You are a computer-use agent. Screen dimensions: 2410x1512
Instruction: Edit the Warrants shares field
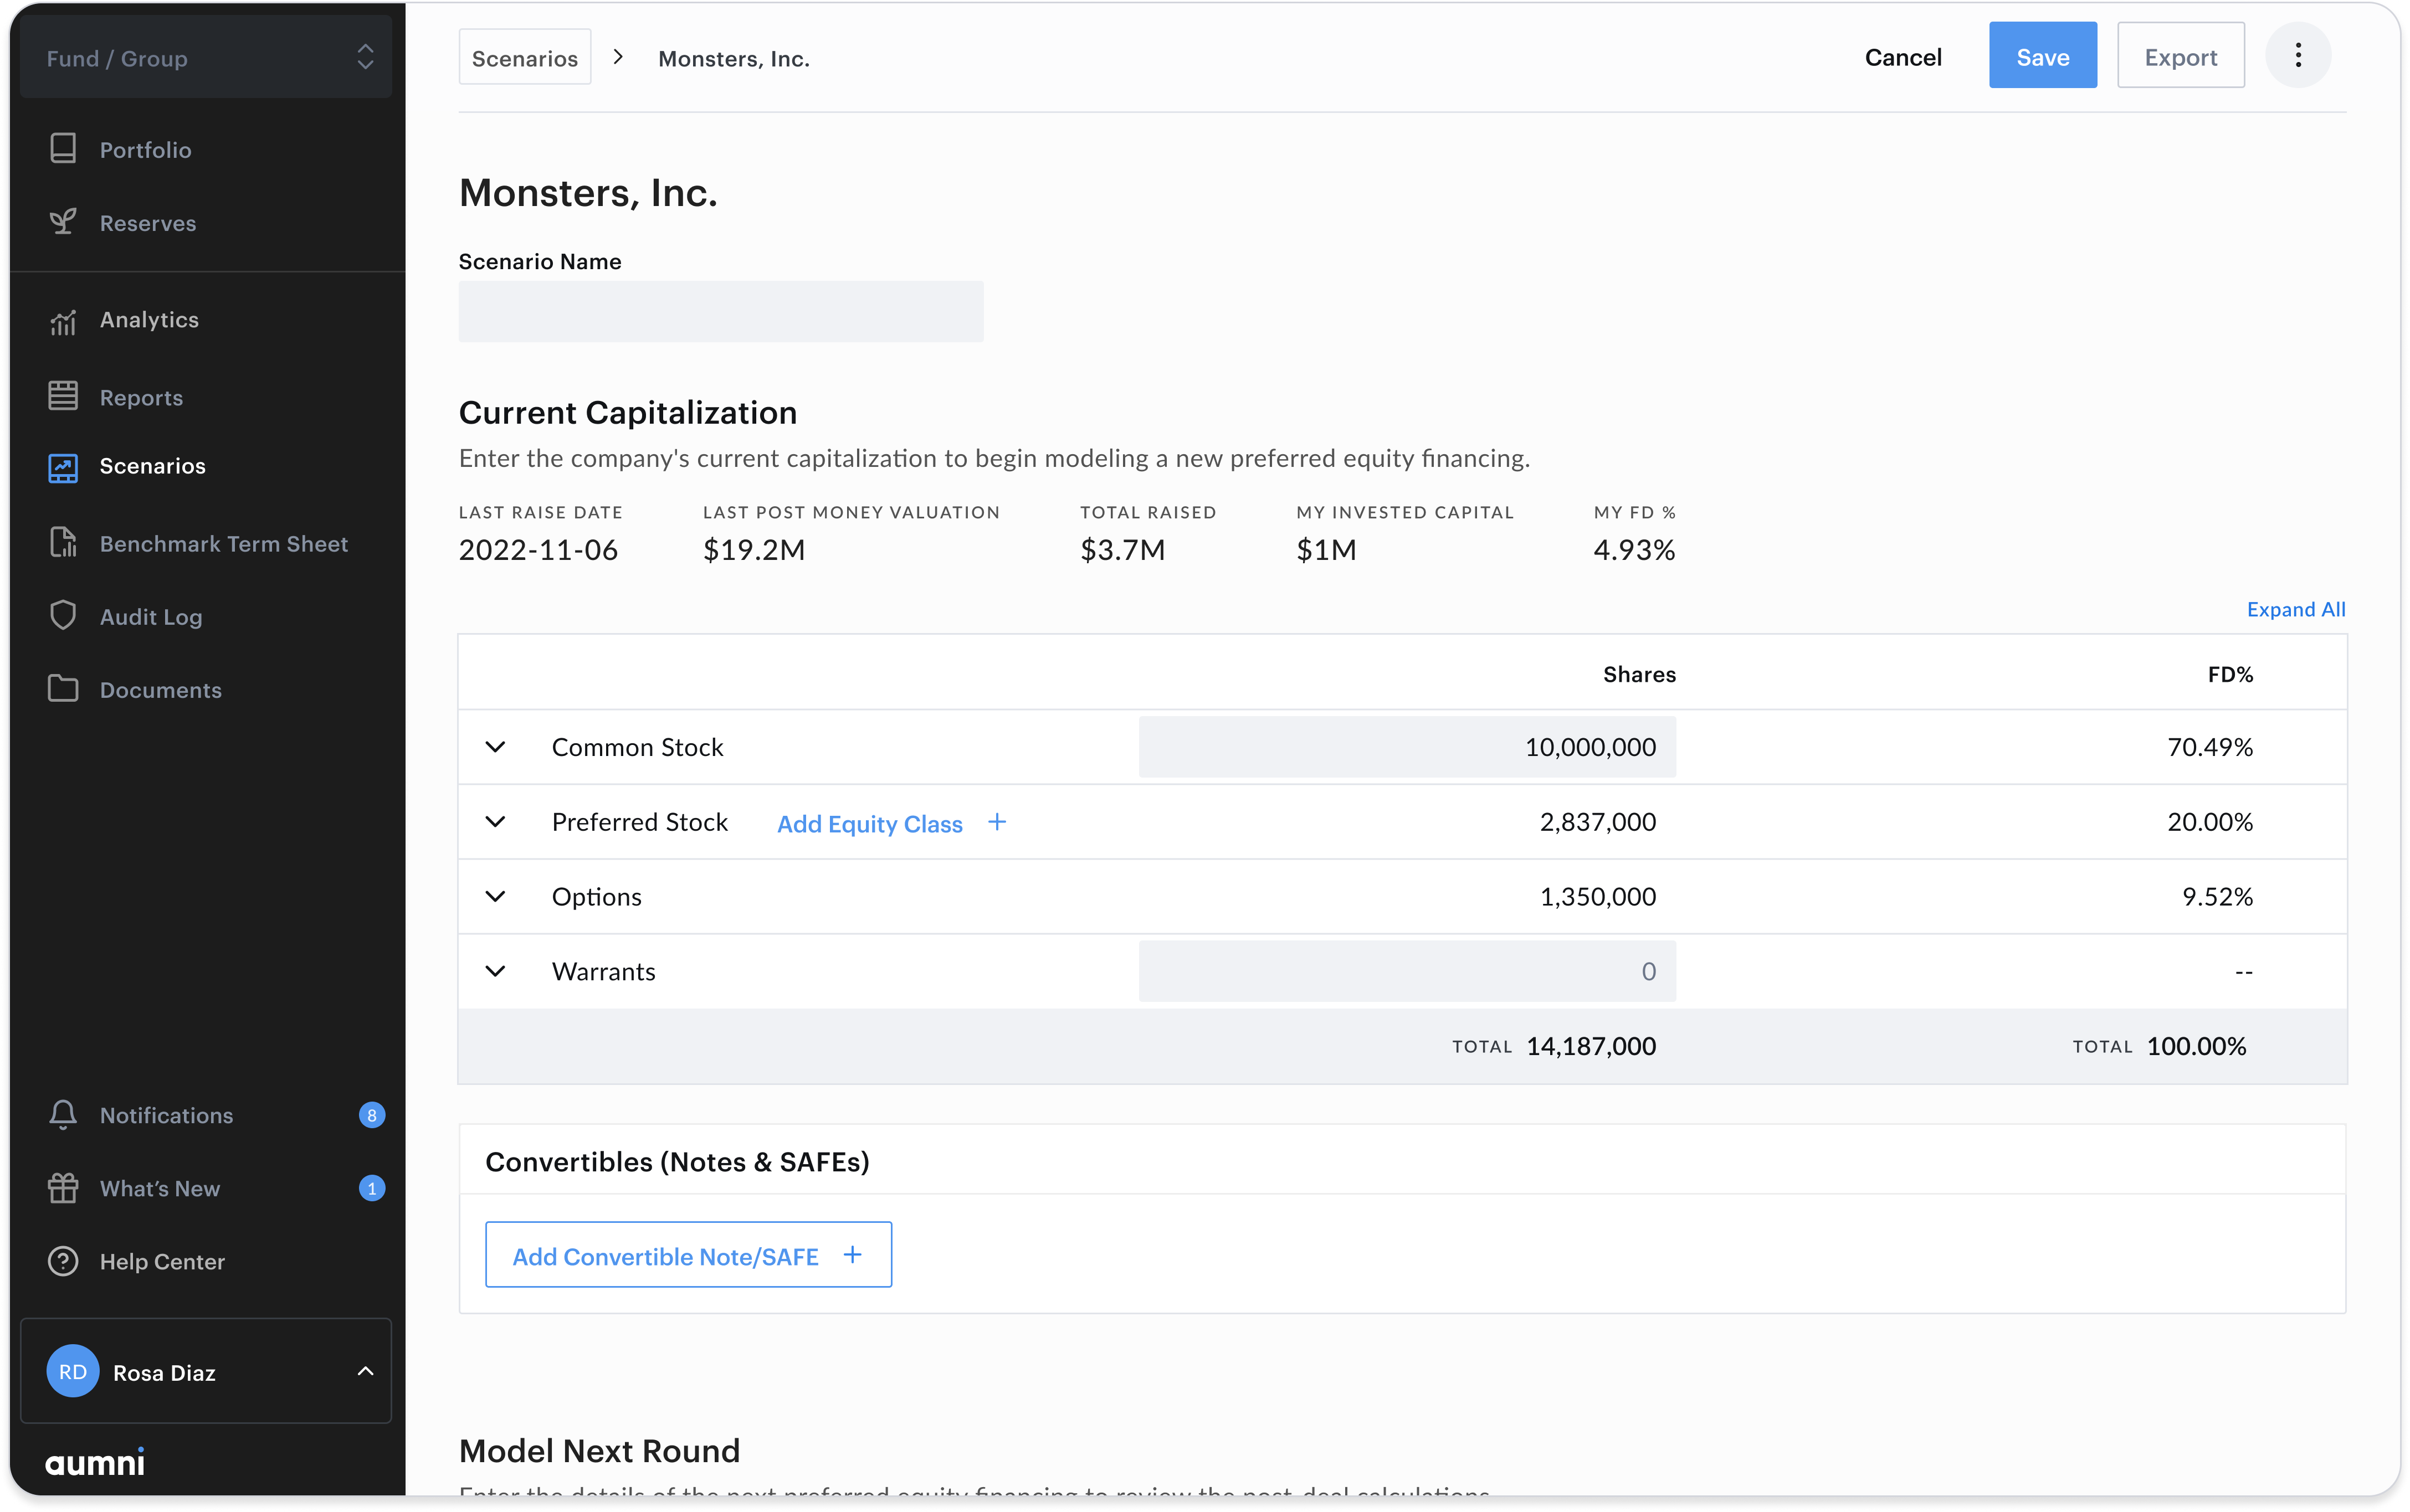1407,971
